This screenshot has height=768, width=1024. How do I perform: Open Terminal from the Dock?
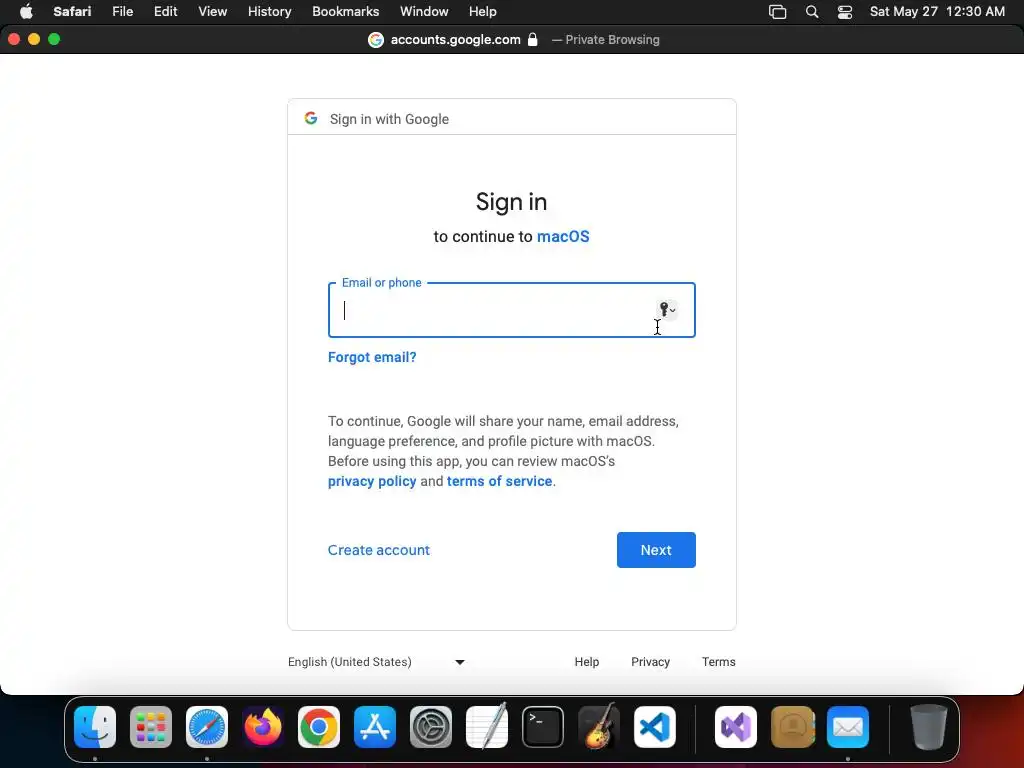[x=543, y=727]
